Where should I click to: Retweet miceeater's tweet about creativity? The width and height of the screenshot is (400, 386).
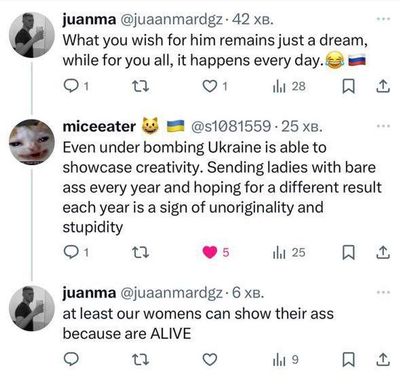(x=141, y=253)
